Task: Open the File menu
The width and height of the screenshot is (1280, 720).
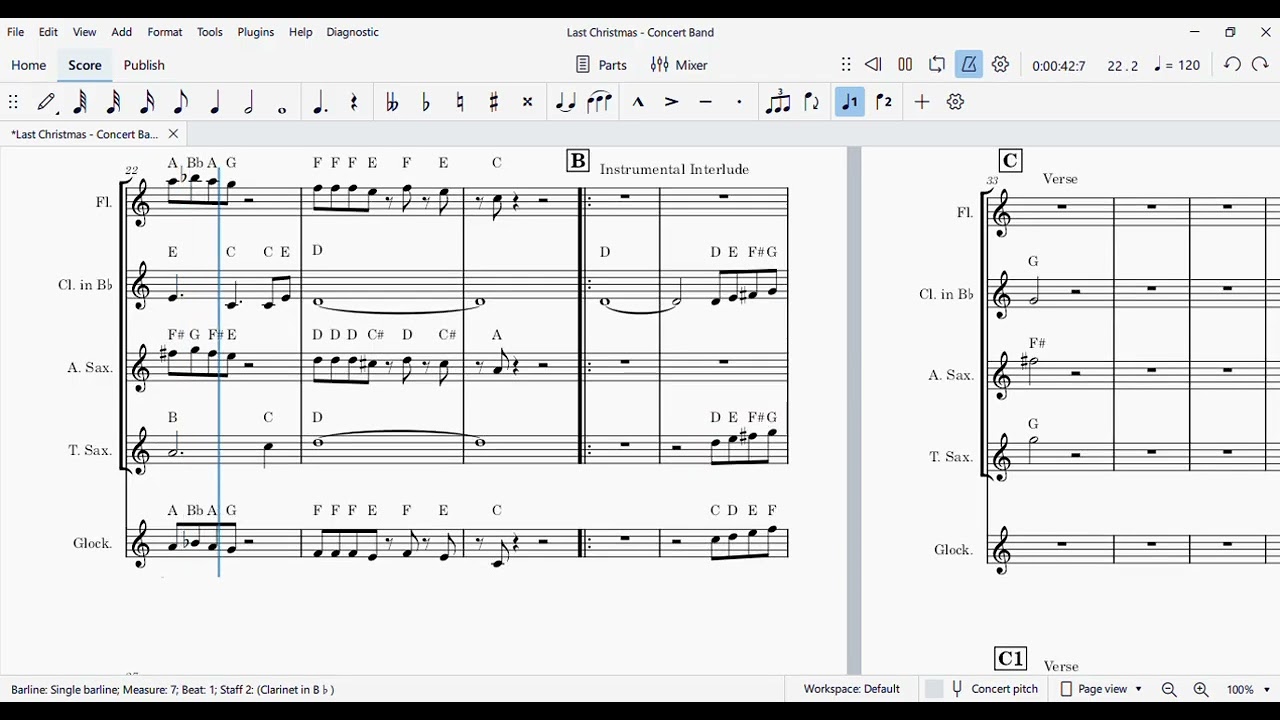Action: pos(16,32)
